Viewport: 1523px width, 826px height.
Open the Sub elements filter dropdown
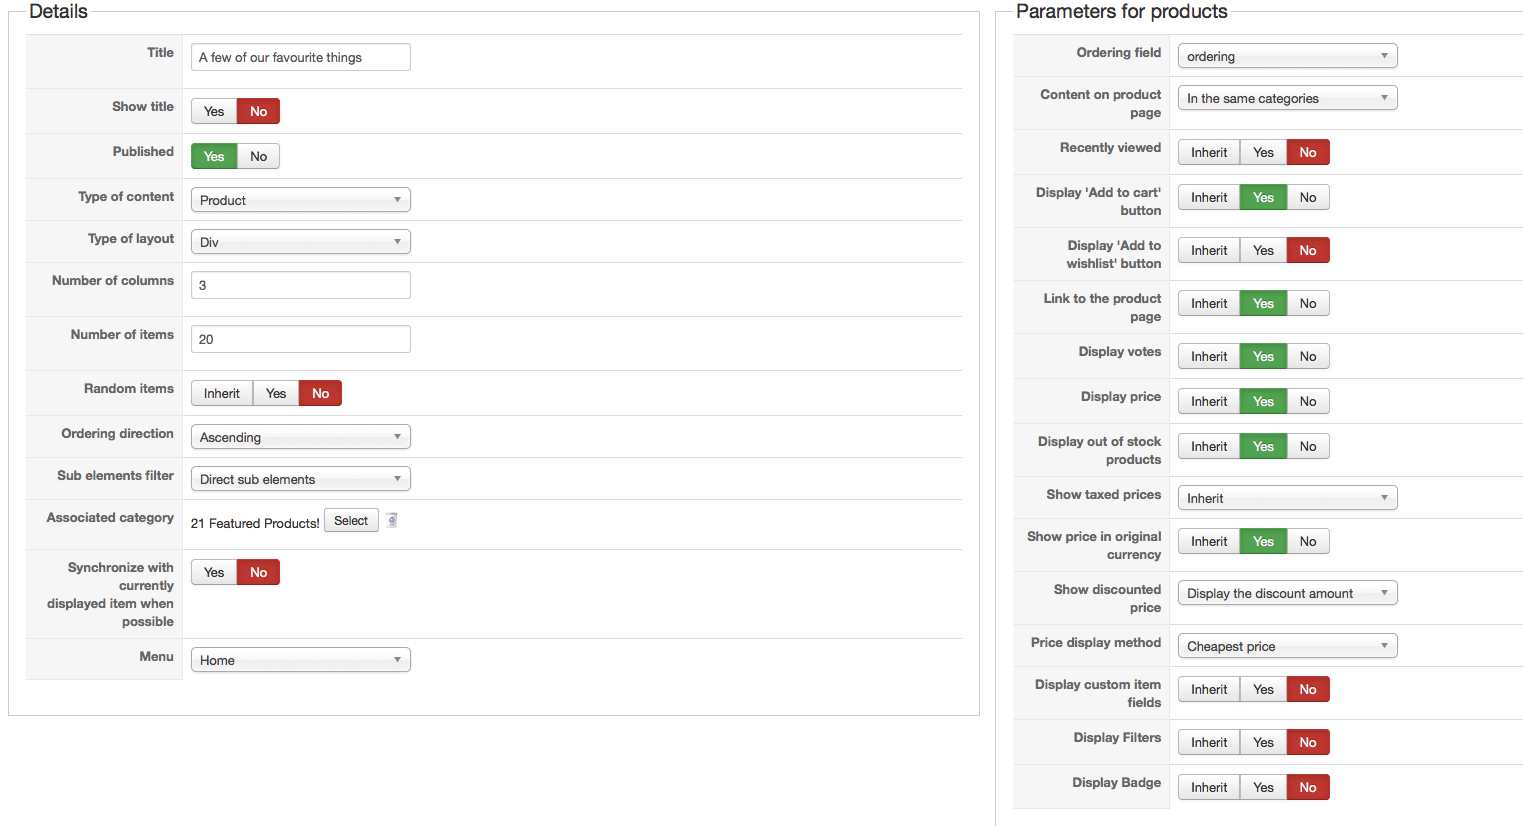click(x=300, y=479)
